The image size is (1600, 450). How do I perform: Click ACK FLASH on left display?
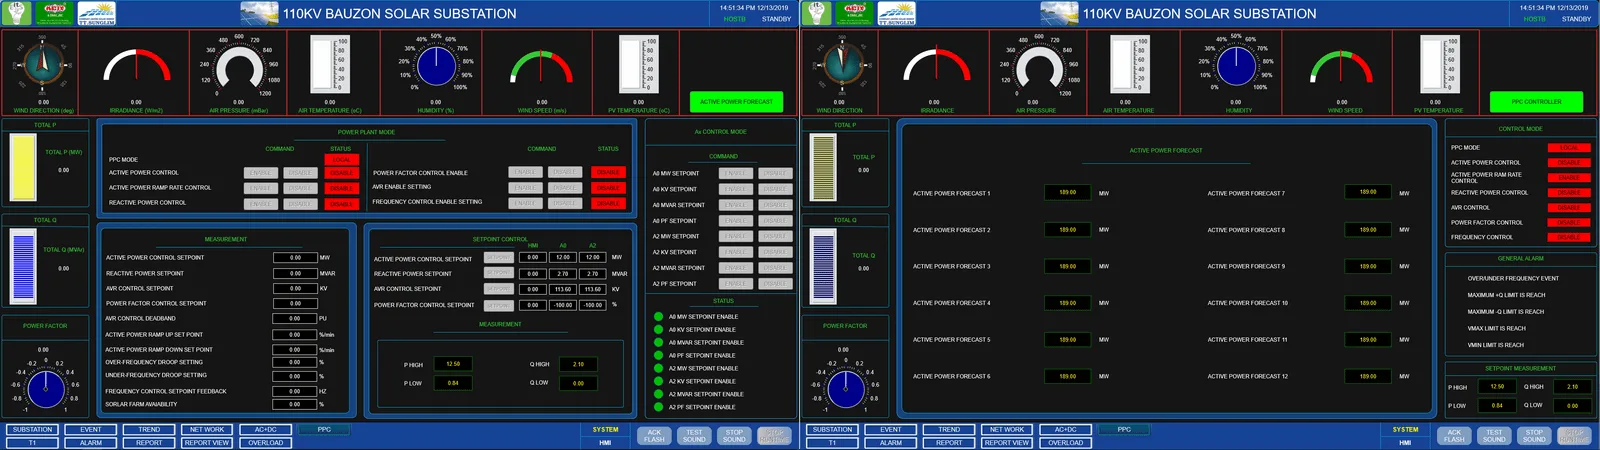coord(654,436)
